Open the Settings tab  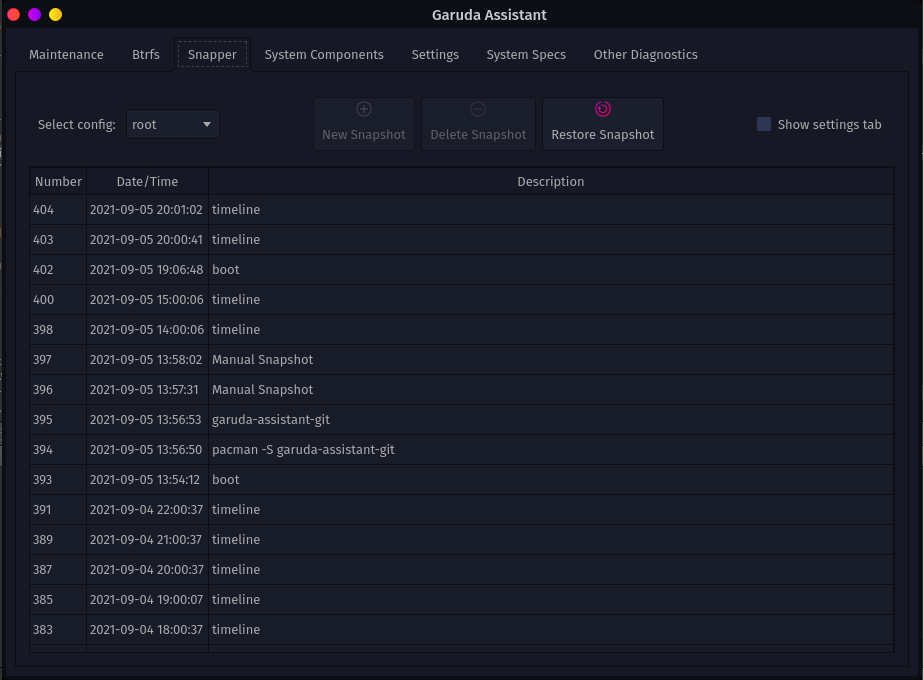pyautogui.click(x=435, y=55)
